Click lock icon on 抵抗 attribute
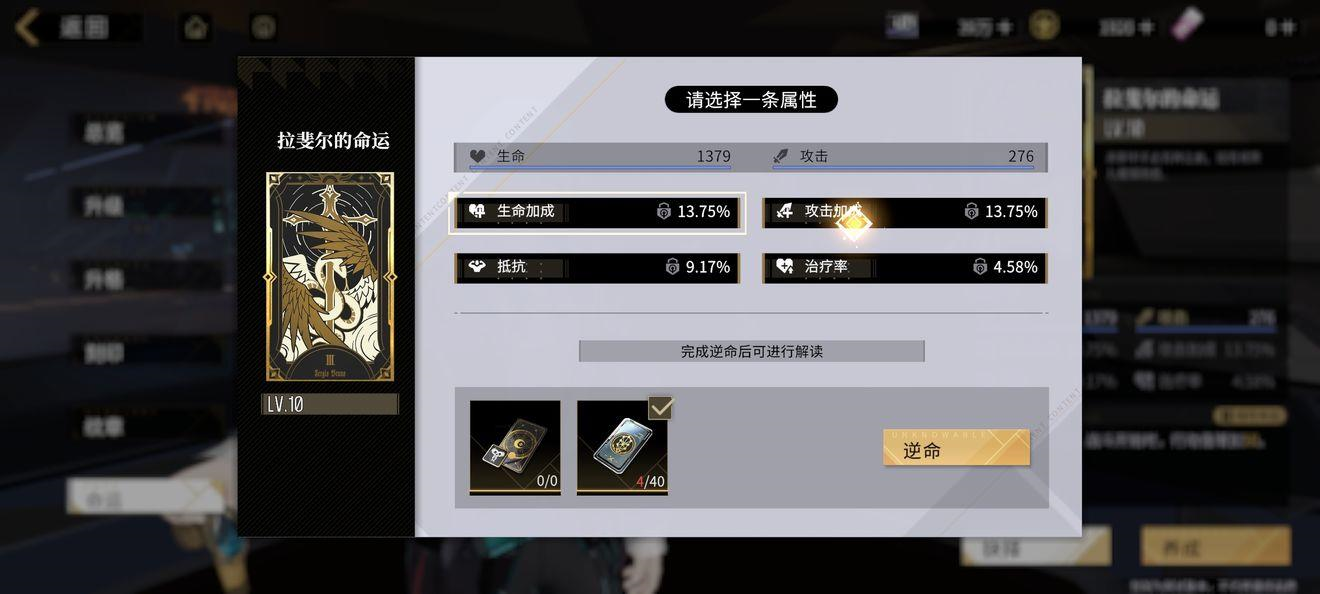The height and width of the screenshot is (594, 1320). pyautogui.click(x=672, y=267)
